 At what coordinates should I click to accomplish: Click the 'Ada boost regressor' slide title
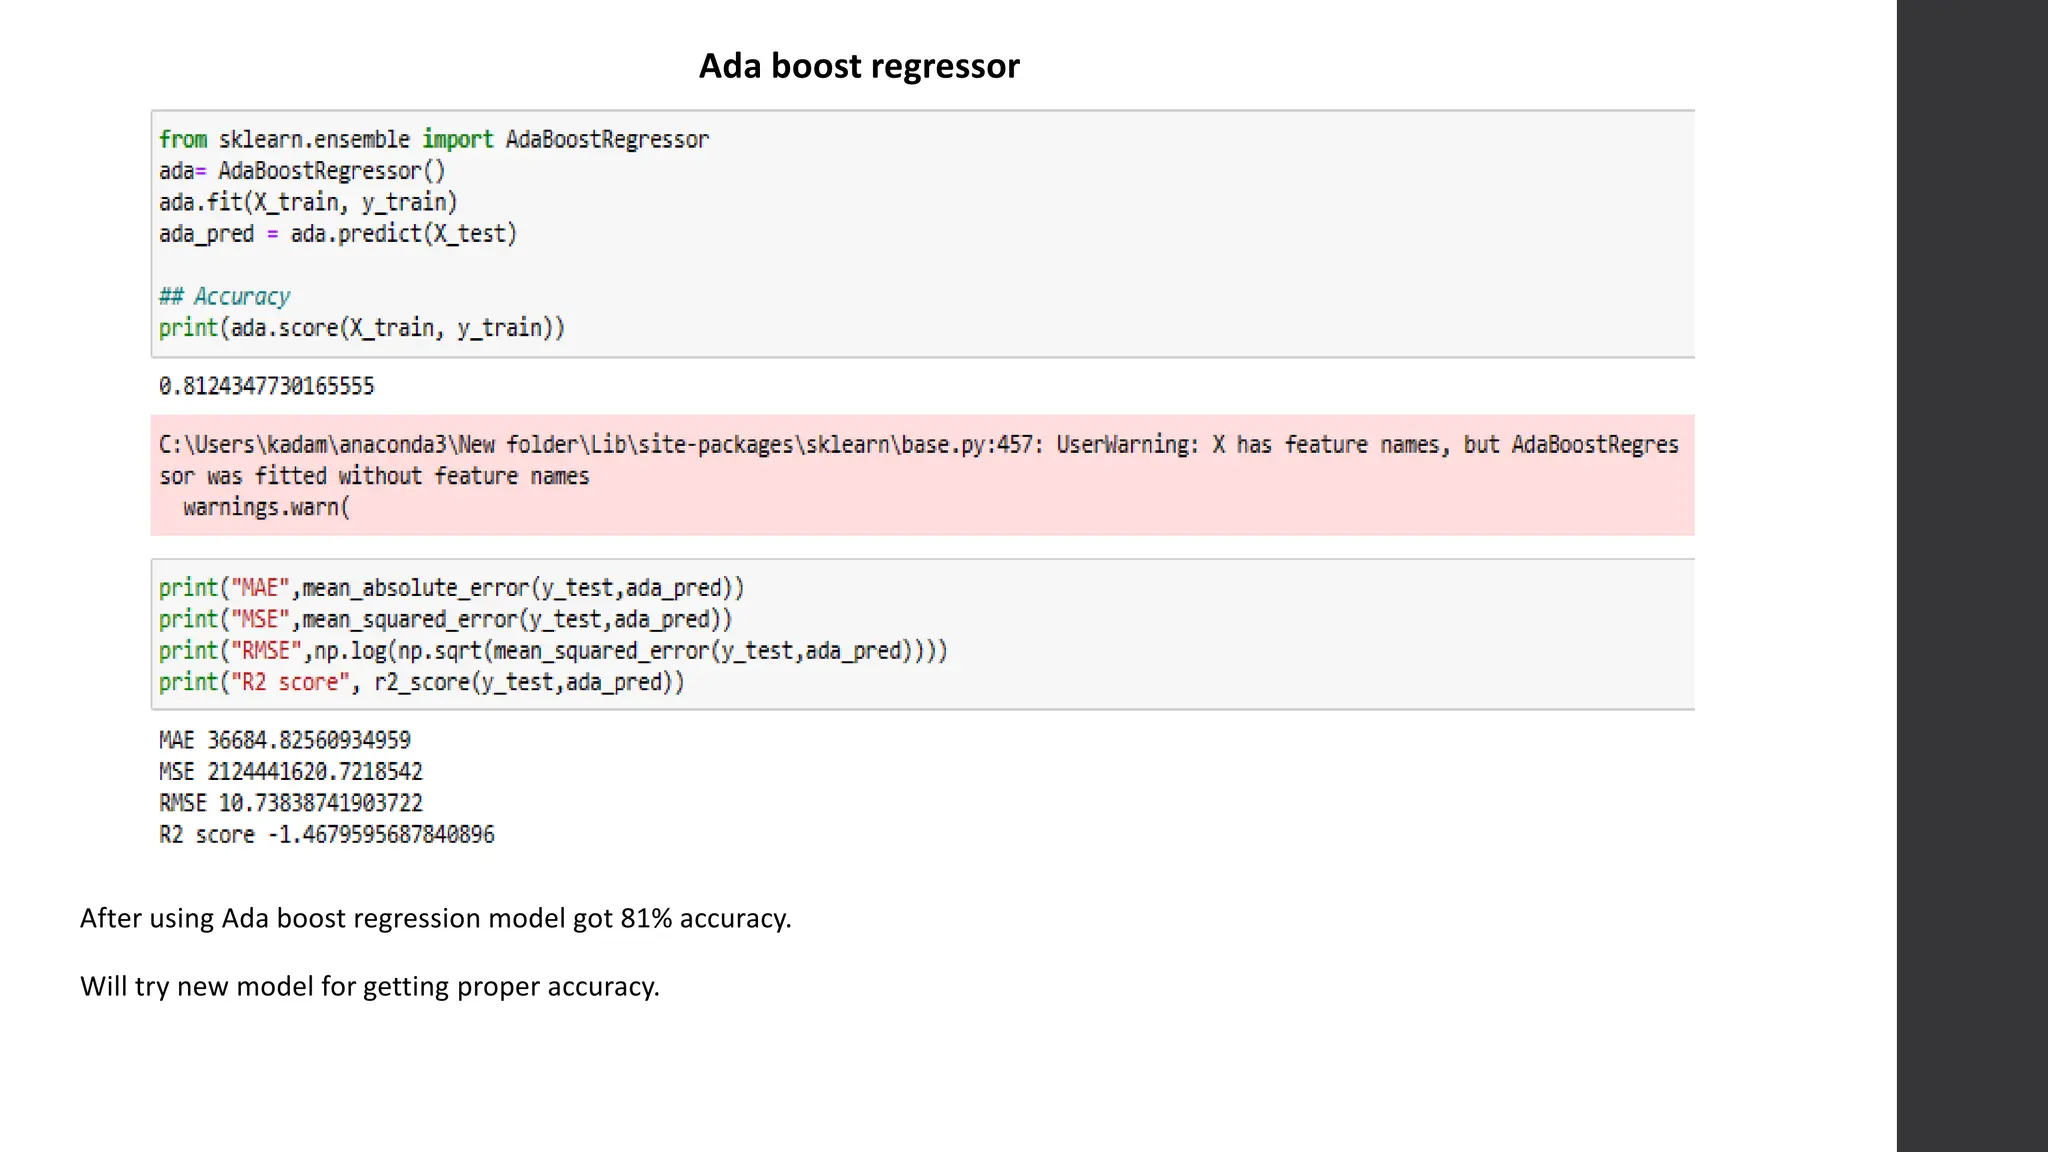(858, 66)
